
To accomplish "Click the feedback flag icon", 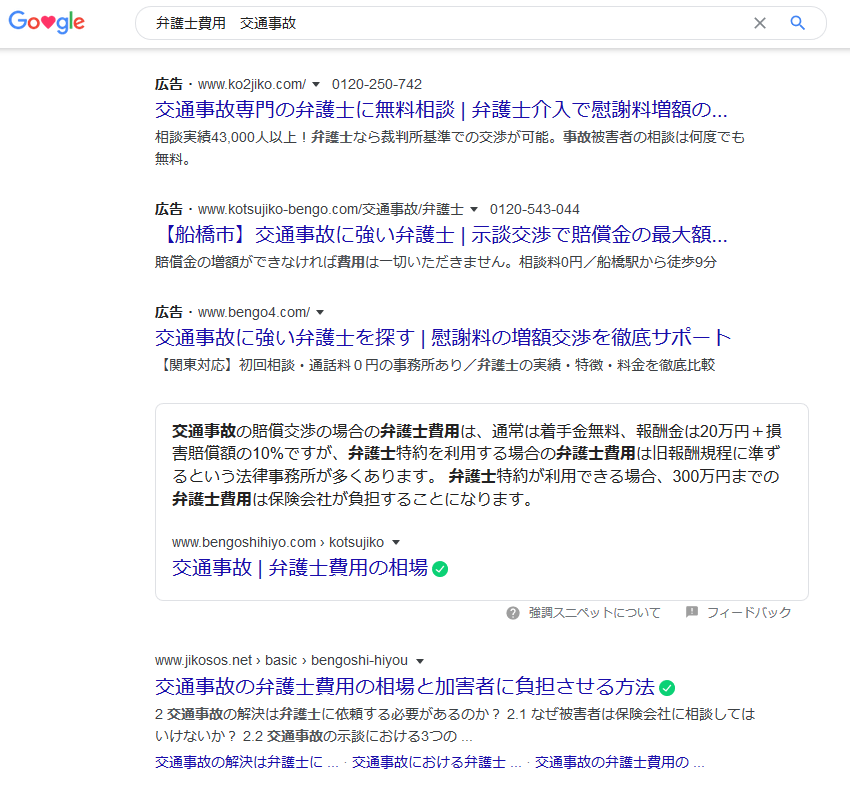I will (x=692, y=612).
